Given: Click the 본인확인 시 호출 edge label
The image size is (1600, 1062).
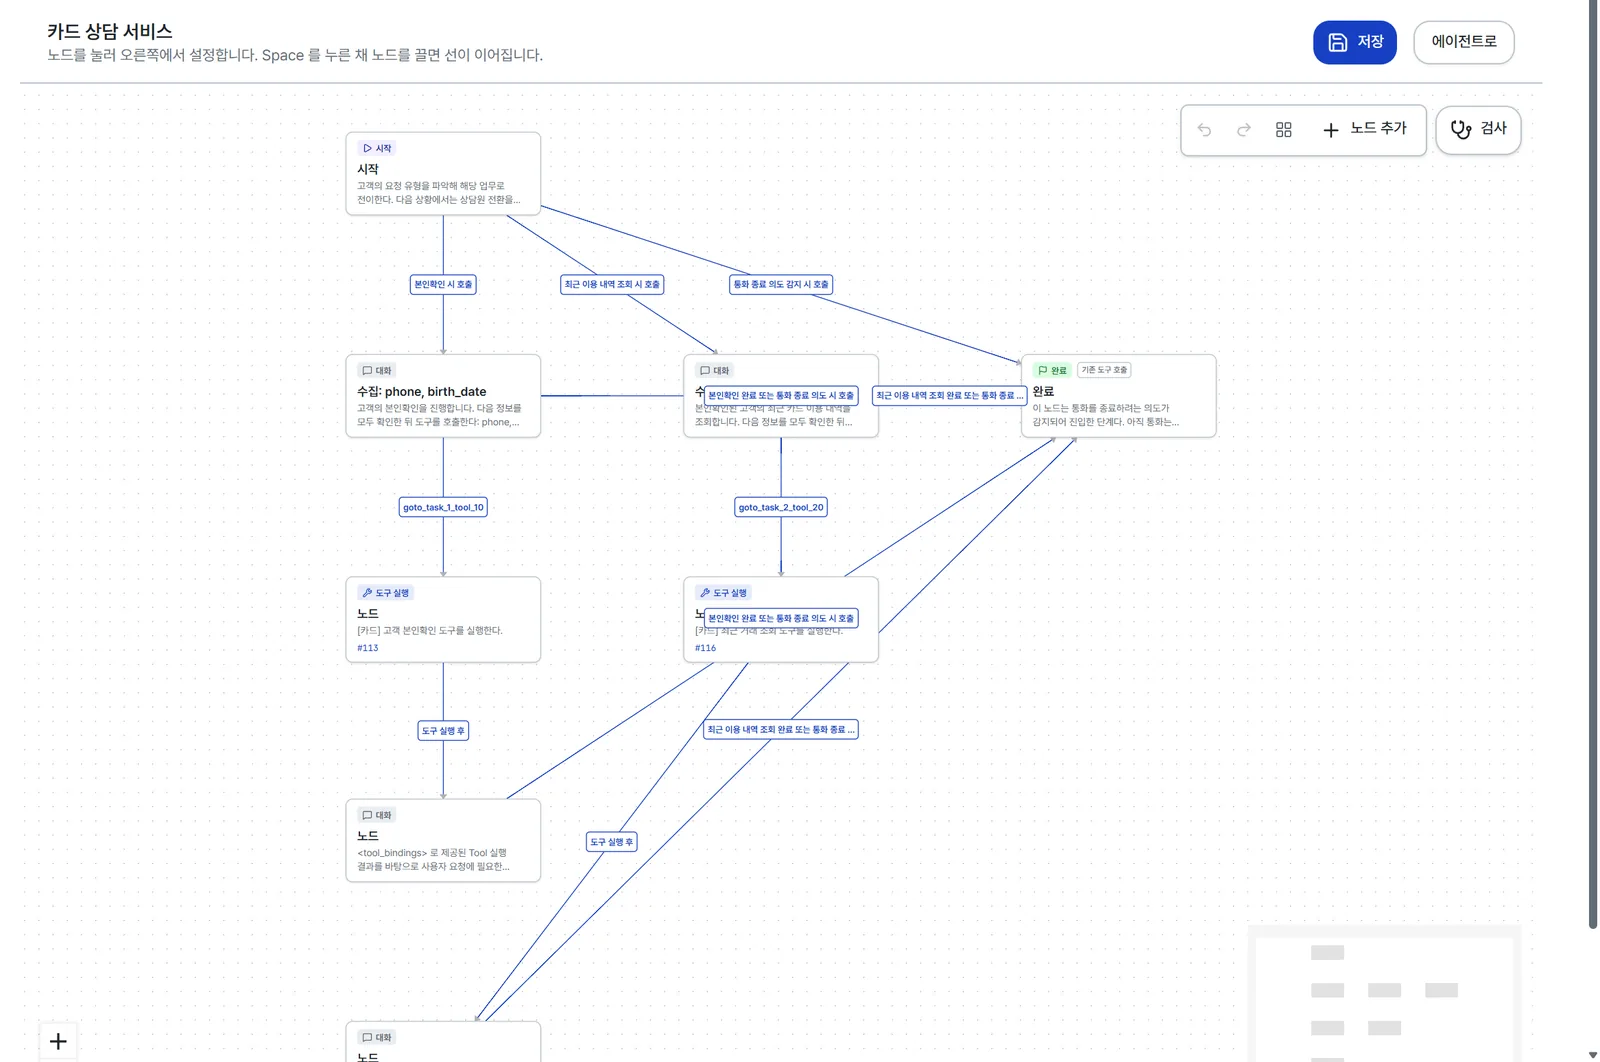Looking at the screenshot, I should coord(443,284).
